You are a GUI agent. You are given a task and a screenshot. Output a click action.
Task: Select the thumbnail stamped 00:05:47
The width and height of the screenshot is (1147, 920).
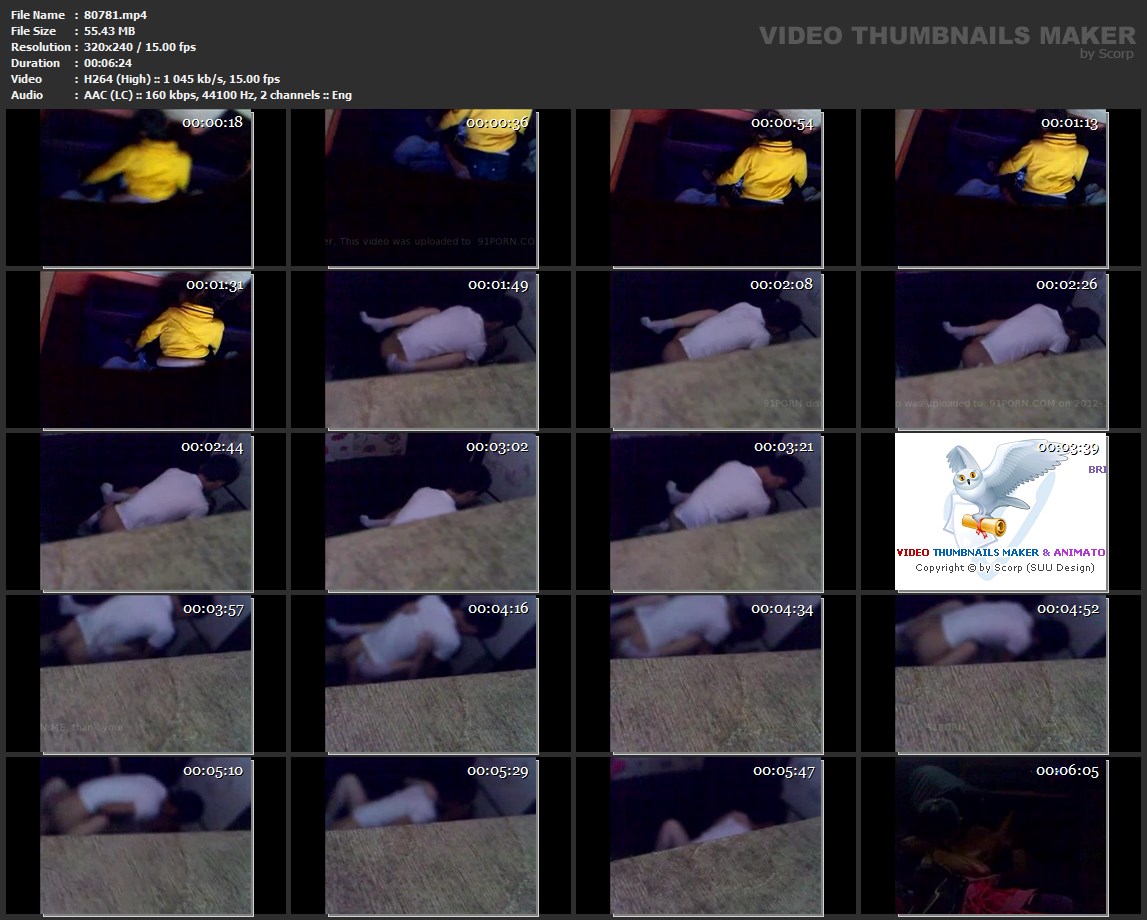tap(716, 837)
